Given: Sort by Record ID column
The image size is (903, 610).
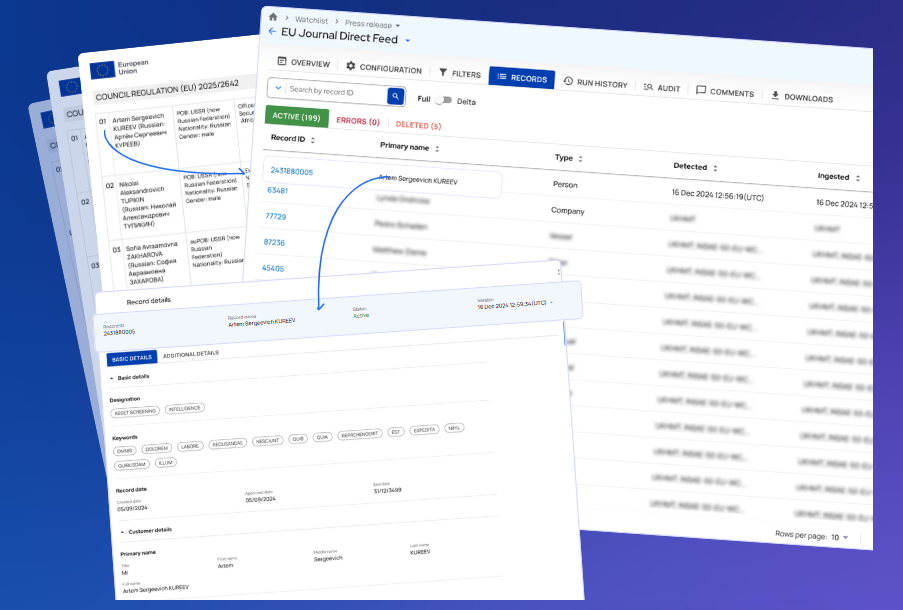Looking at the screenshot, I should [x=313, y=140].
